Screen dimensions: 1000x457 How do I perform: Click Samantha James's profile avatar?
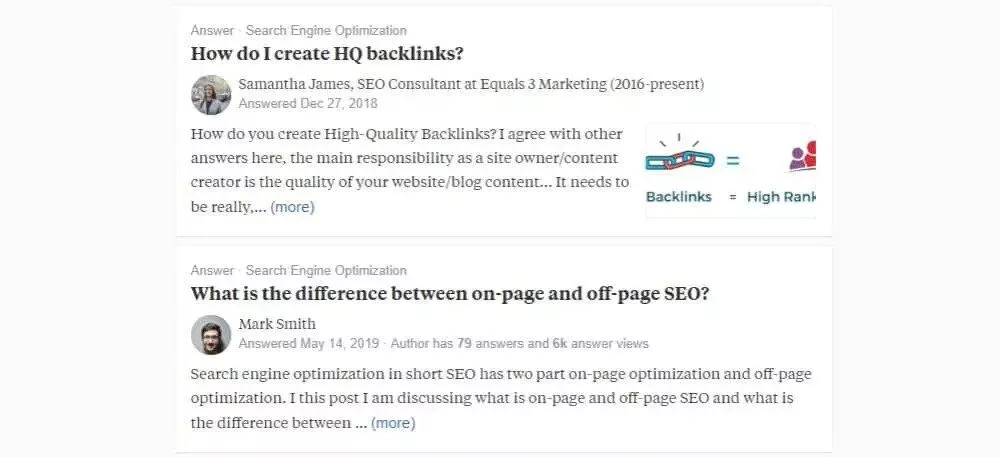pyautogui.click(x=211, y=94)
